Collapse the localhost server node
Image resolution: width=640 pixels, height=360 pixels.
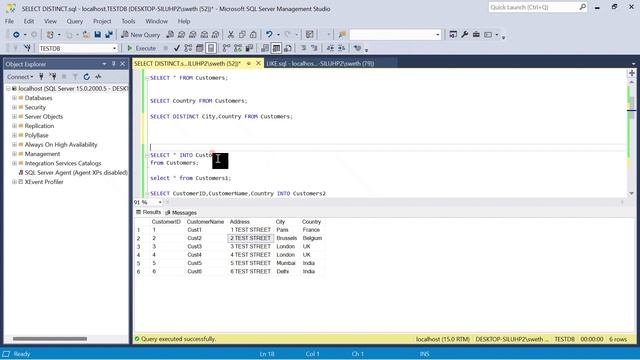pos(8,89)
